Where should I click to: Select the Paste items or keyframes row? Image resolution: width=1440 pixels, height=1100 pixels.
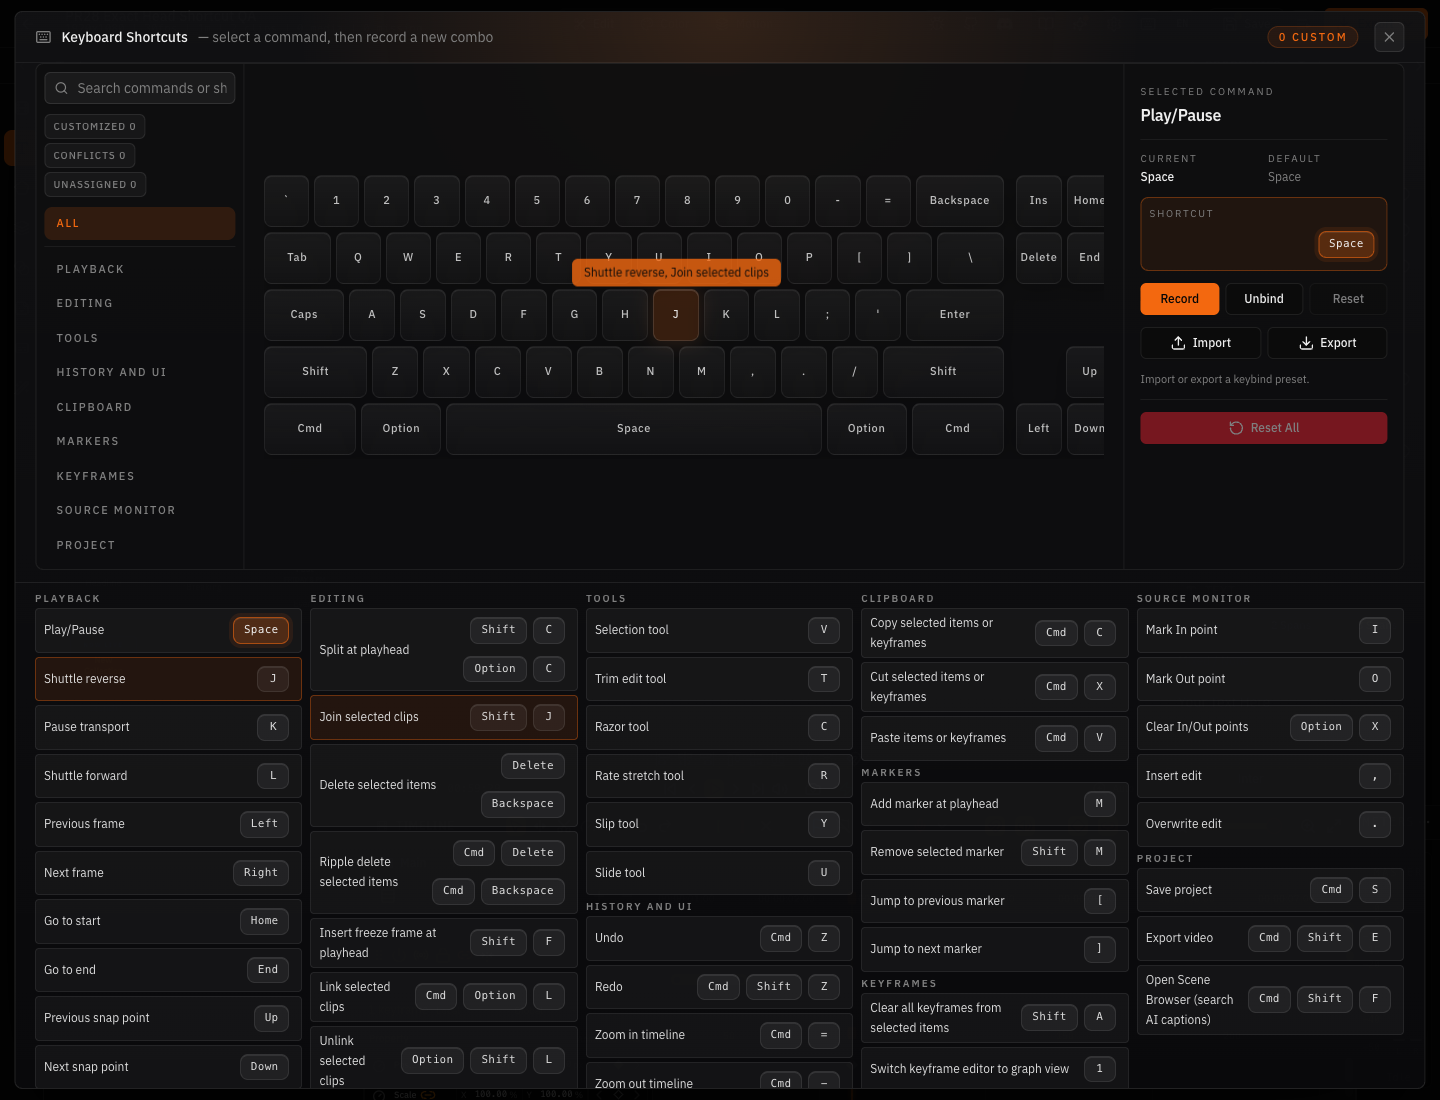(995, 738)
